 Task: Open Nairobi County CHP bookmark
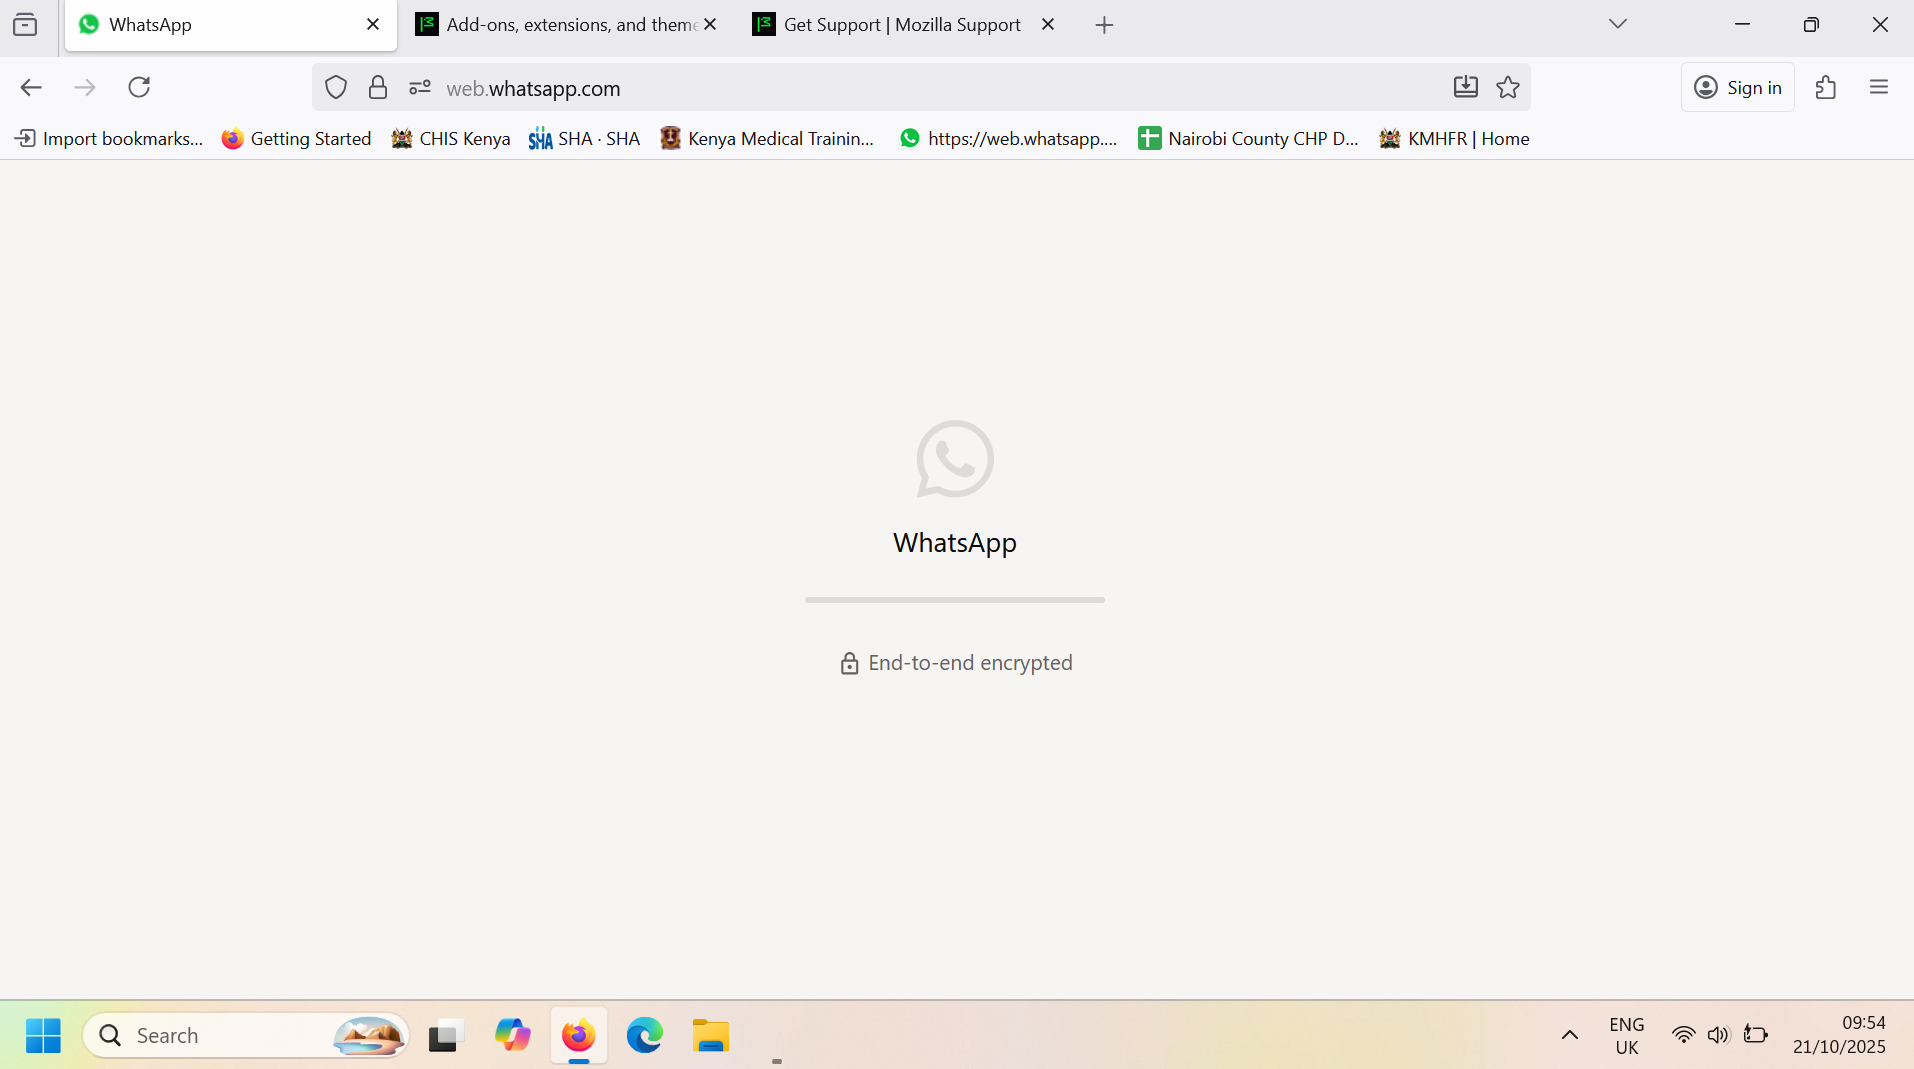(x=1248, y=139)
